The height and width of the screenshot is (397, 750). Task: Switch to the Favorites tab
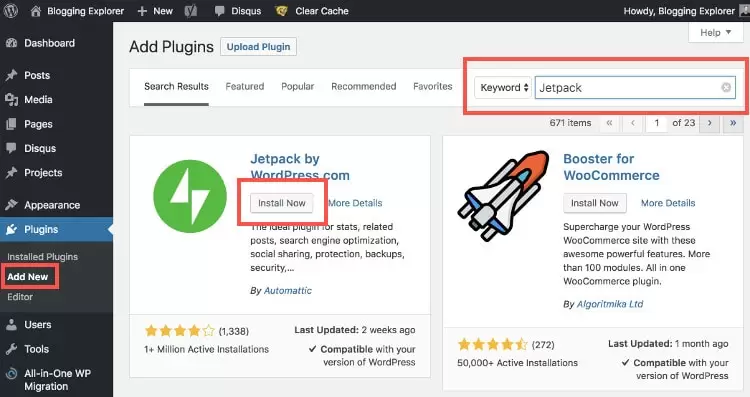(x=432, y=87)
